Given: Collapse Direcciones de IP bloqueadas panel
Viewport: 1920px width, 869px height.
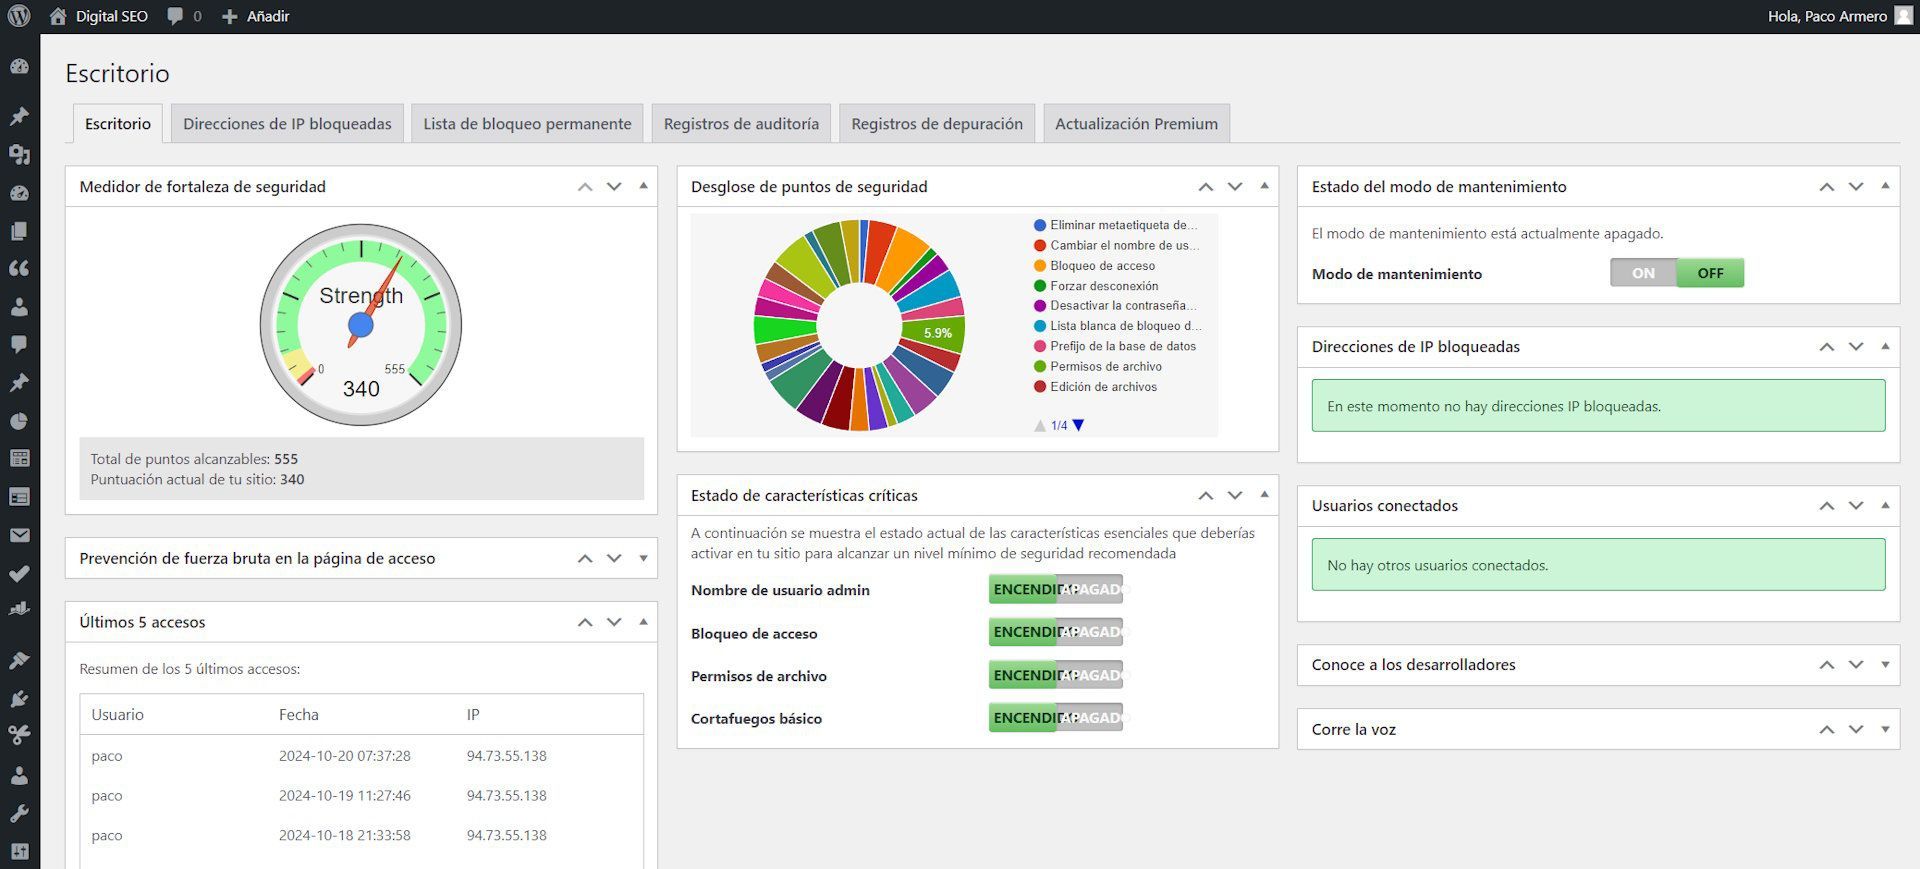Looking at the screenshot, I should pos(1885,346).
